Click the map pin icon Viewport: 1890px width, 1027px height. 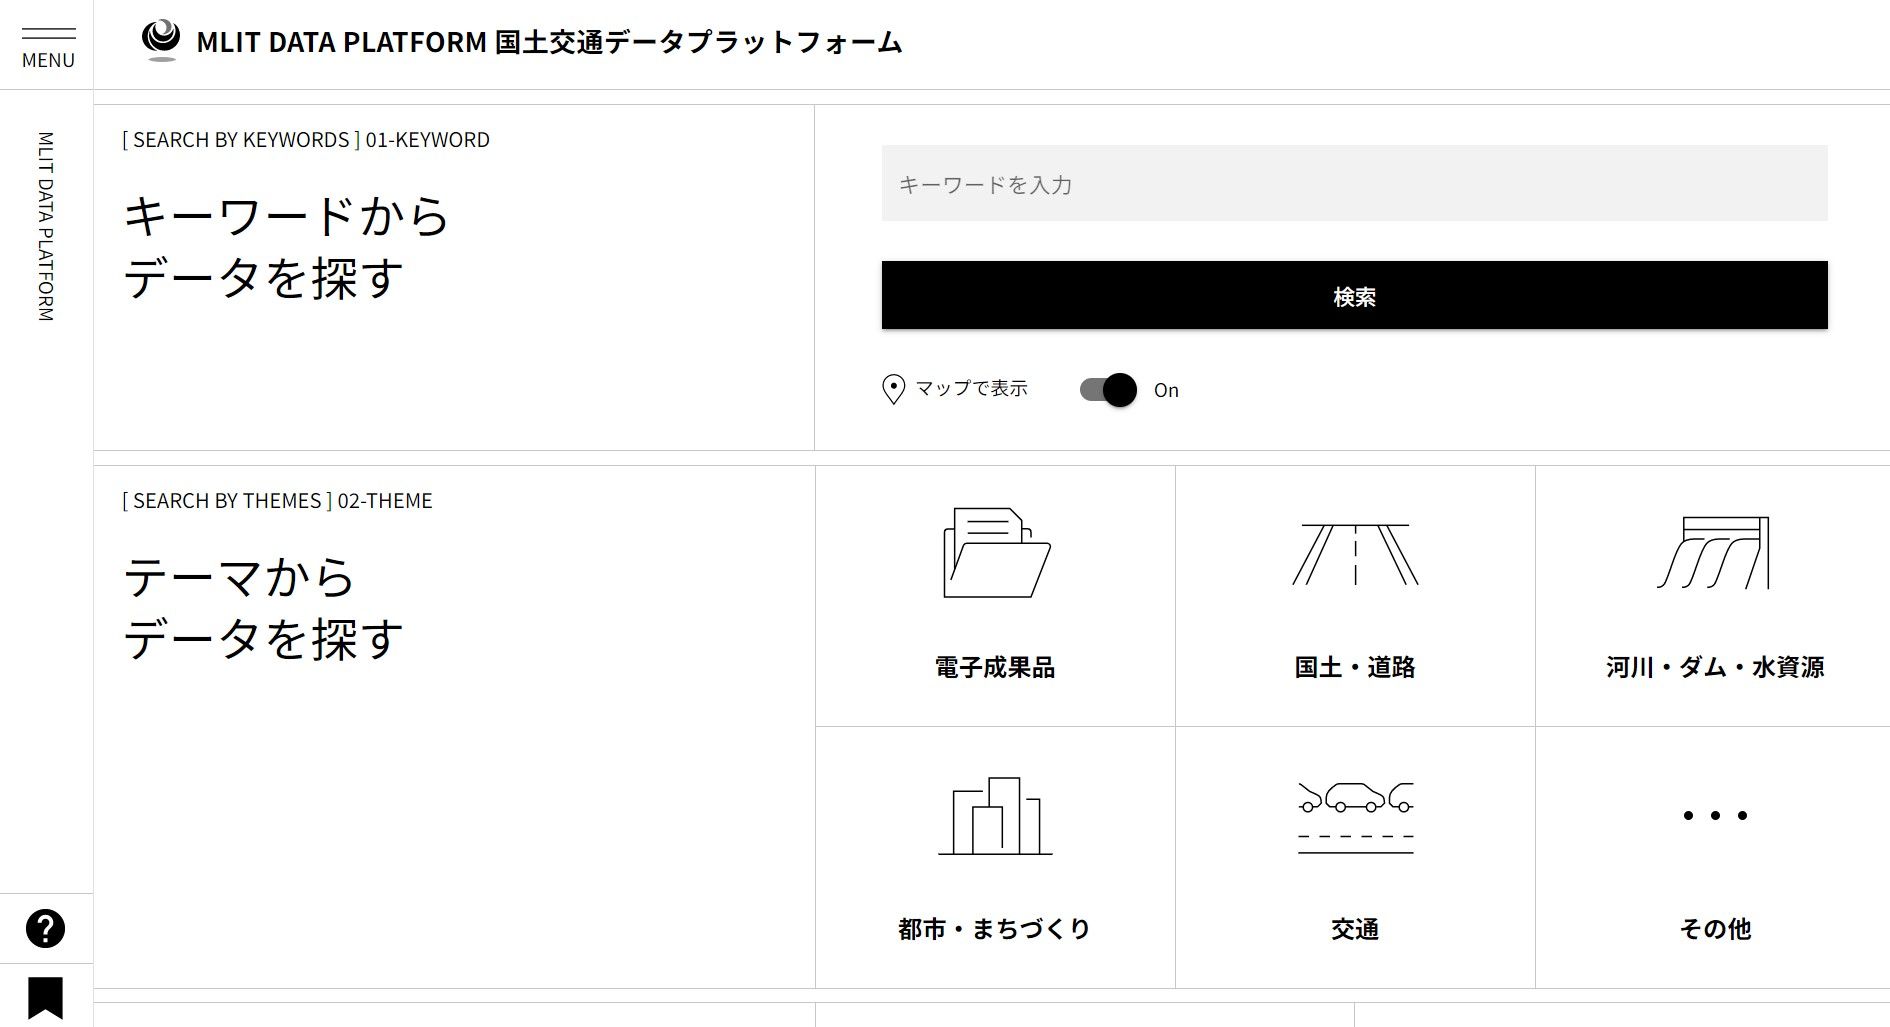(x=893, y=389)
